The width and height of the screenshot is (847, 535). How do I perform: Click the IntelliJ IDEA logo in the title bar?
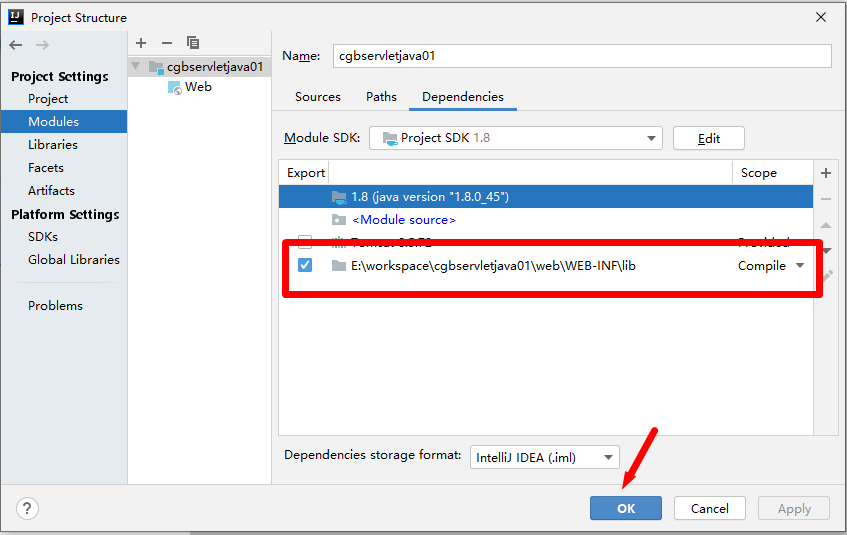16,17
